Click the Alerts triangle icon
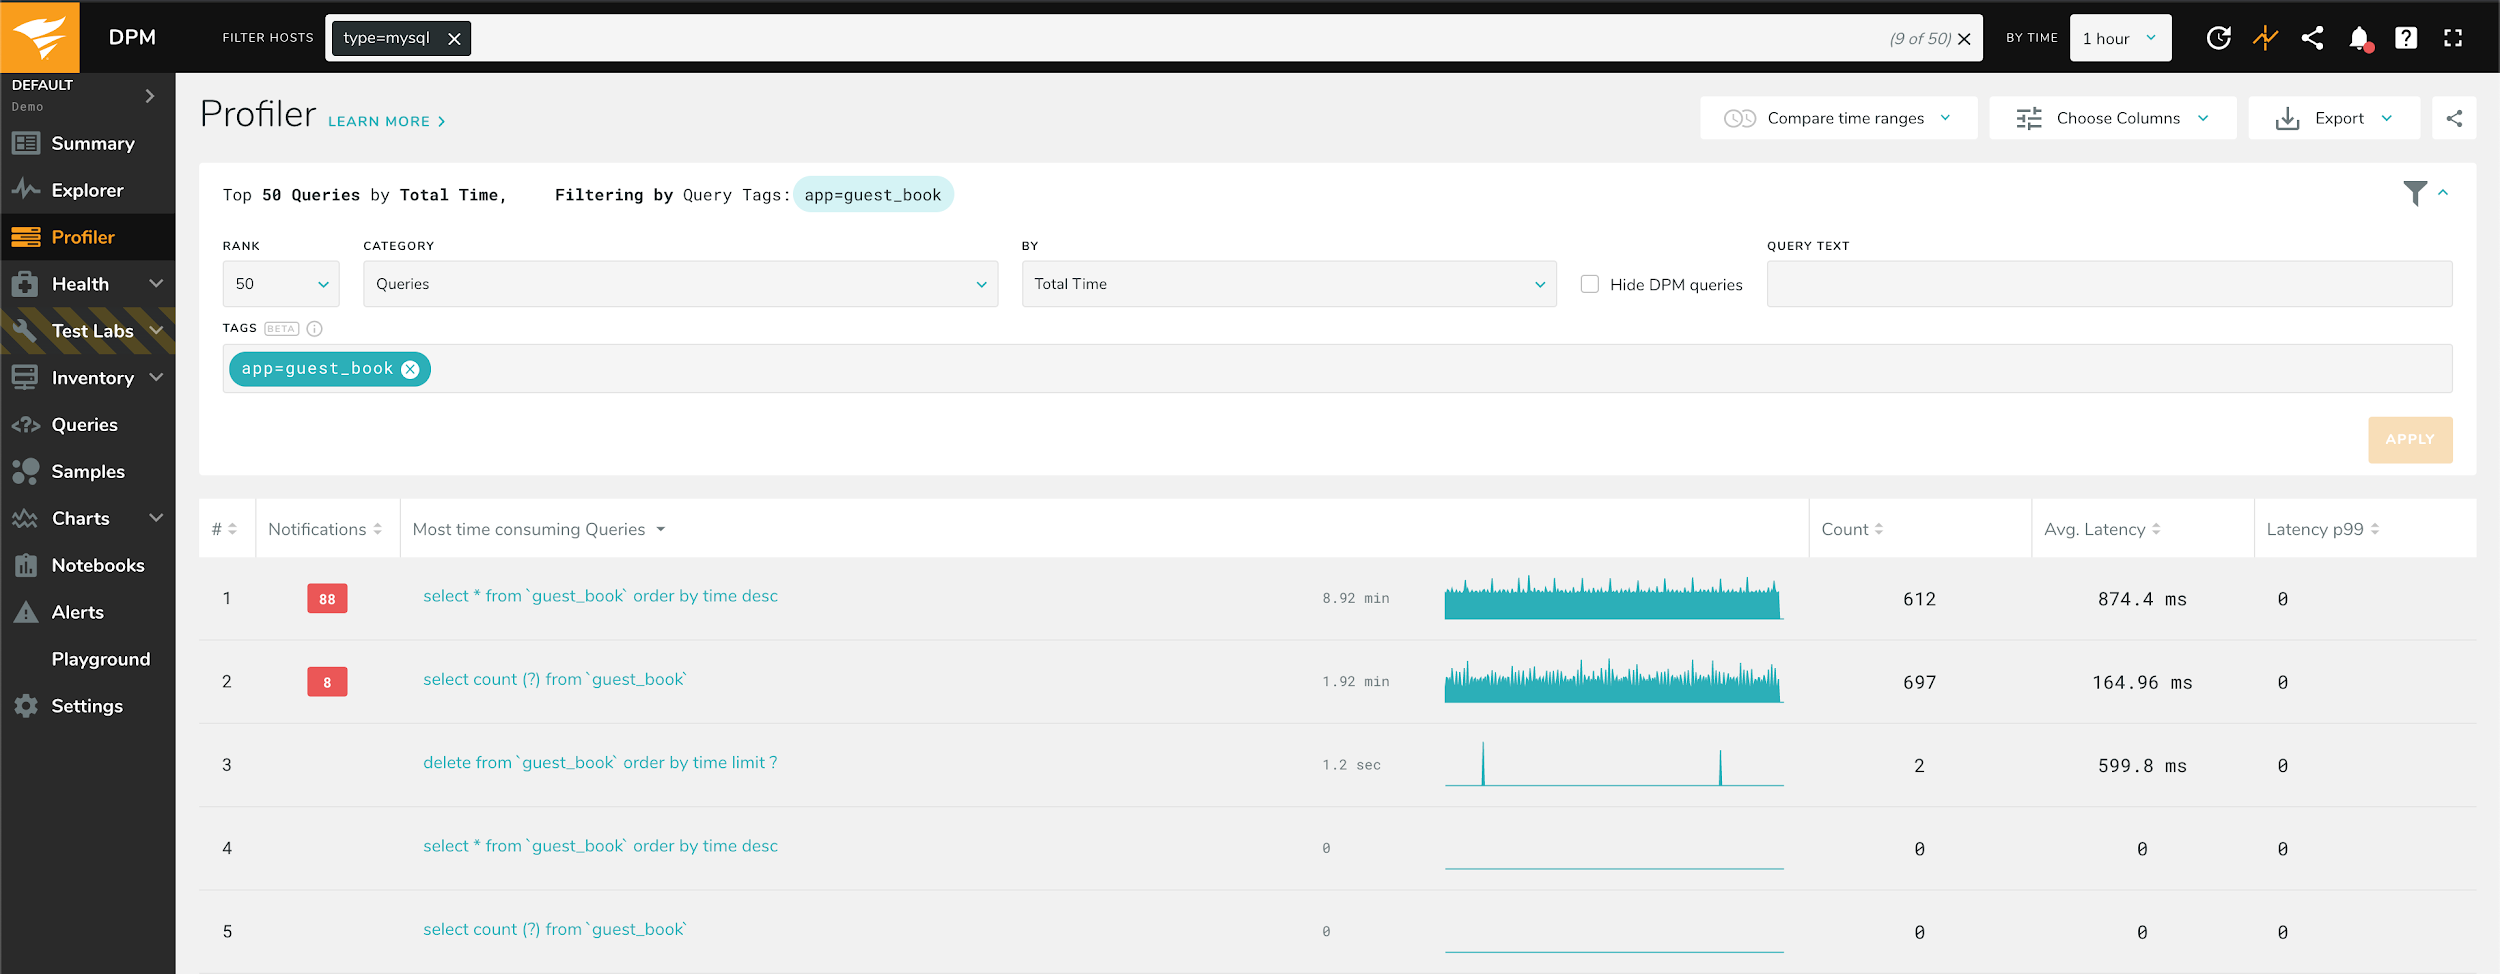2500x974 pixels. [26, 612]
